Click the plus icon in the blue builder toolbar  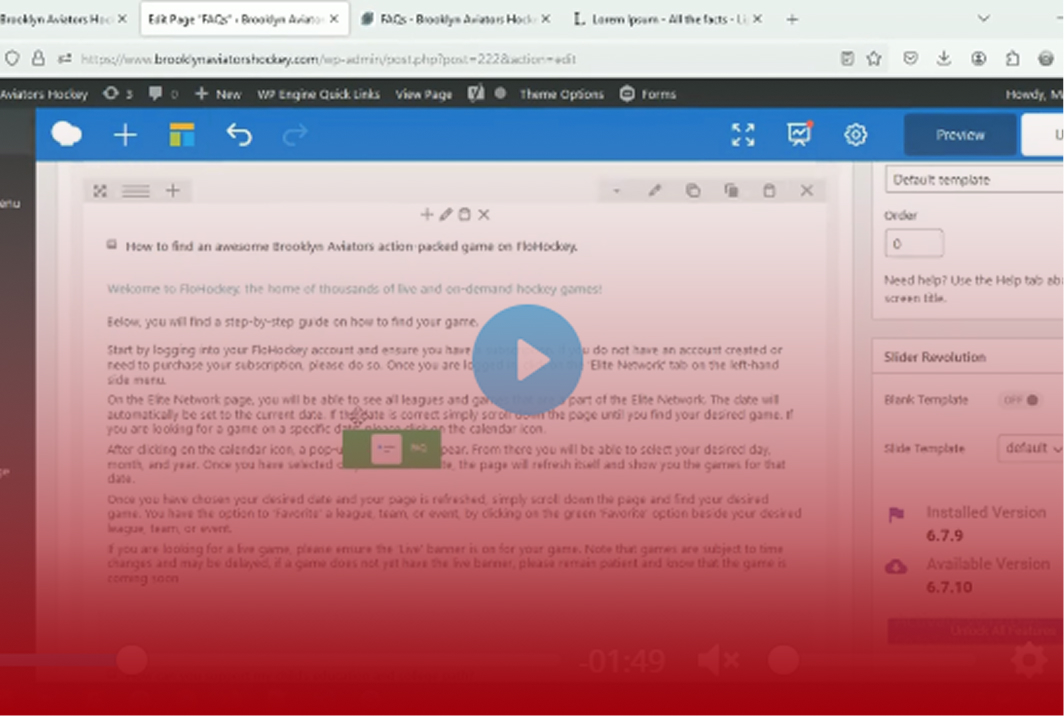125,134
